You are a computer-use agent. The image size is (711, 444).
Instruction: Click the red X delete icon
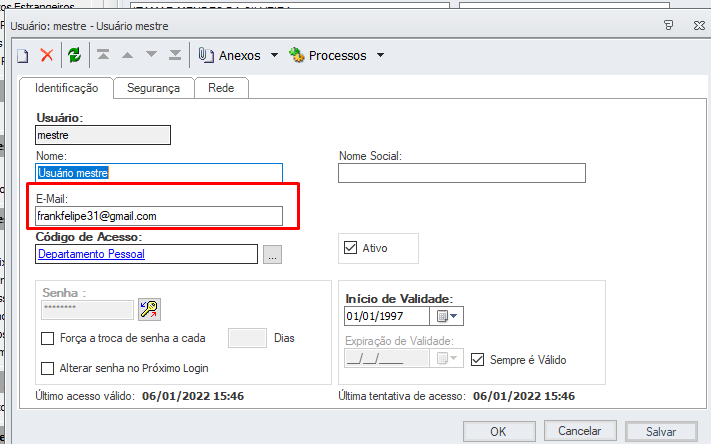[47, 55]
